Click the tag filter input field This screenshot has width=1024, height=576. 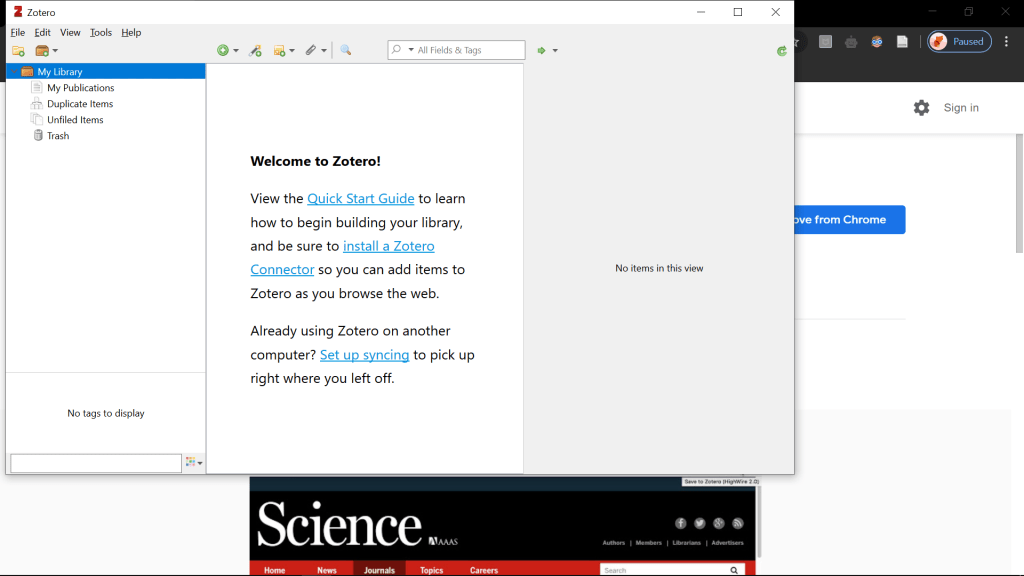pyautogui.click(x=95, y=463)
